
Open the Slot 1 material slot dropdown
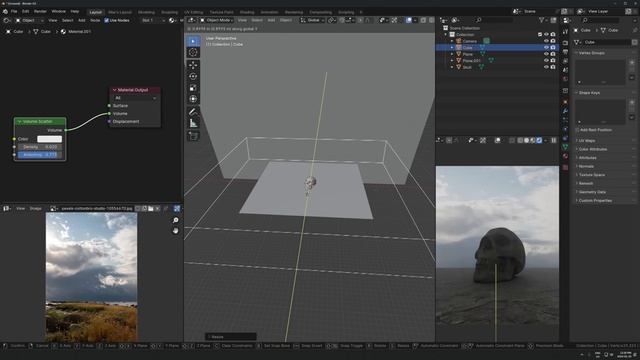(153, 20)
